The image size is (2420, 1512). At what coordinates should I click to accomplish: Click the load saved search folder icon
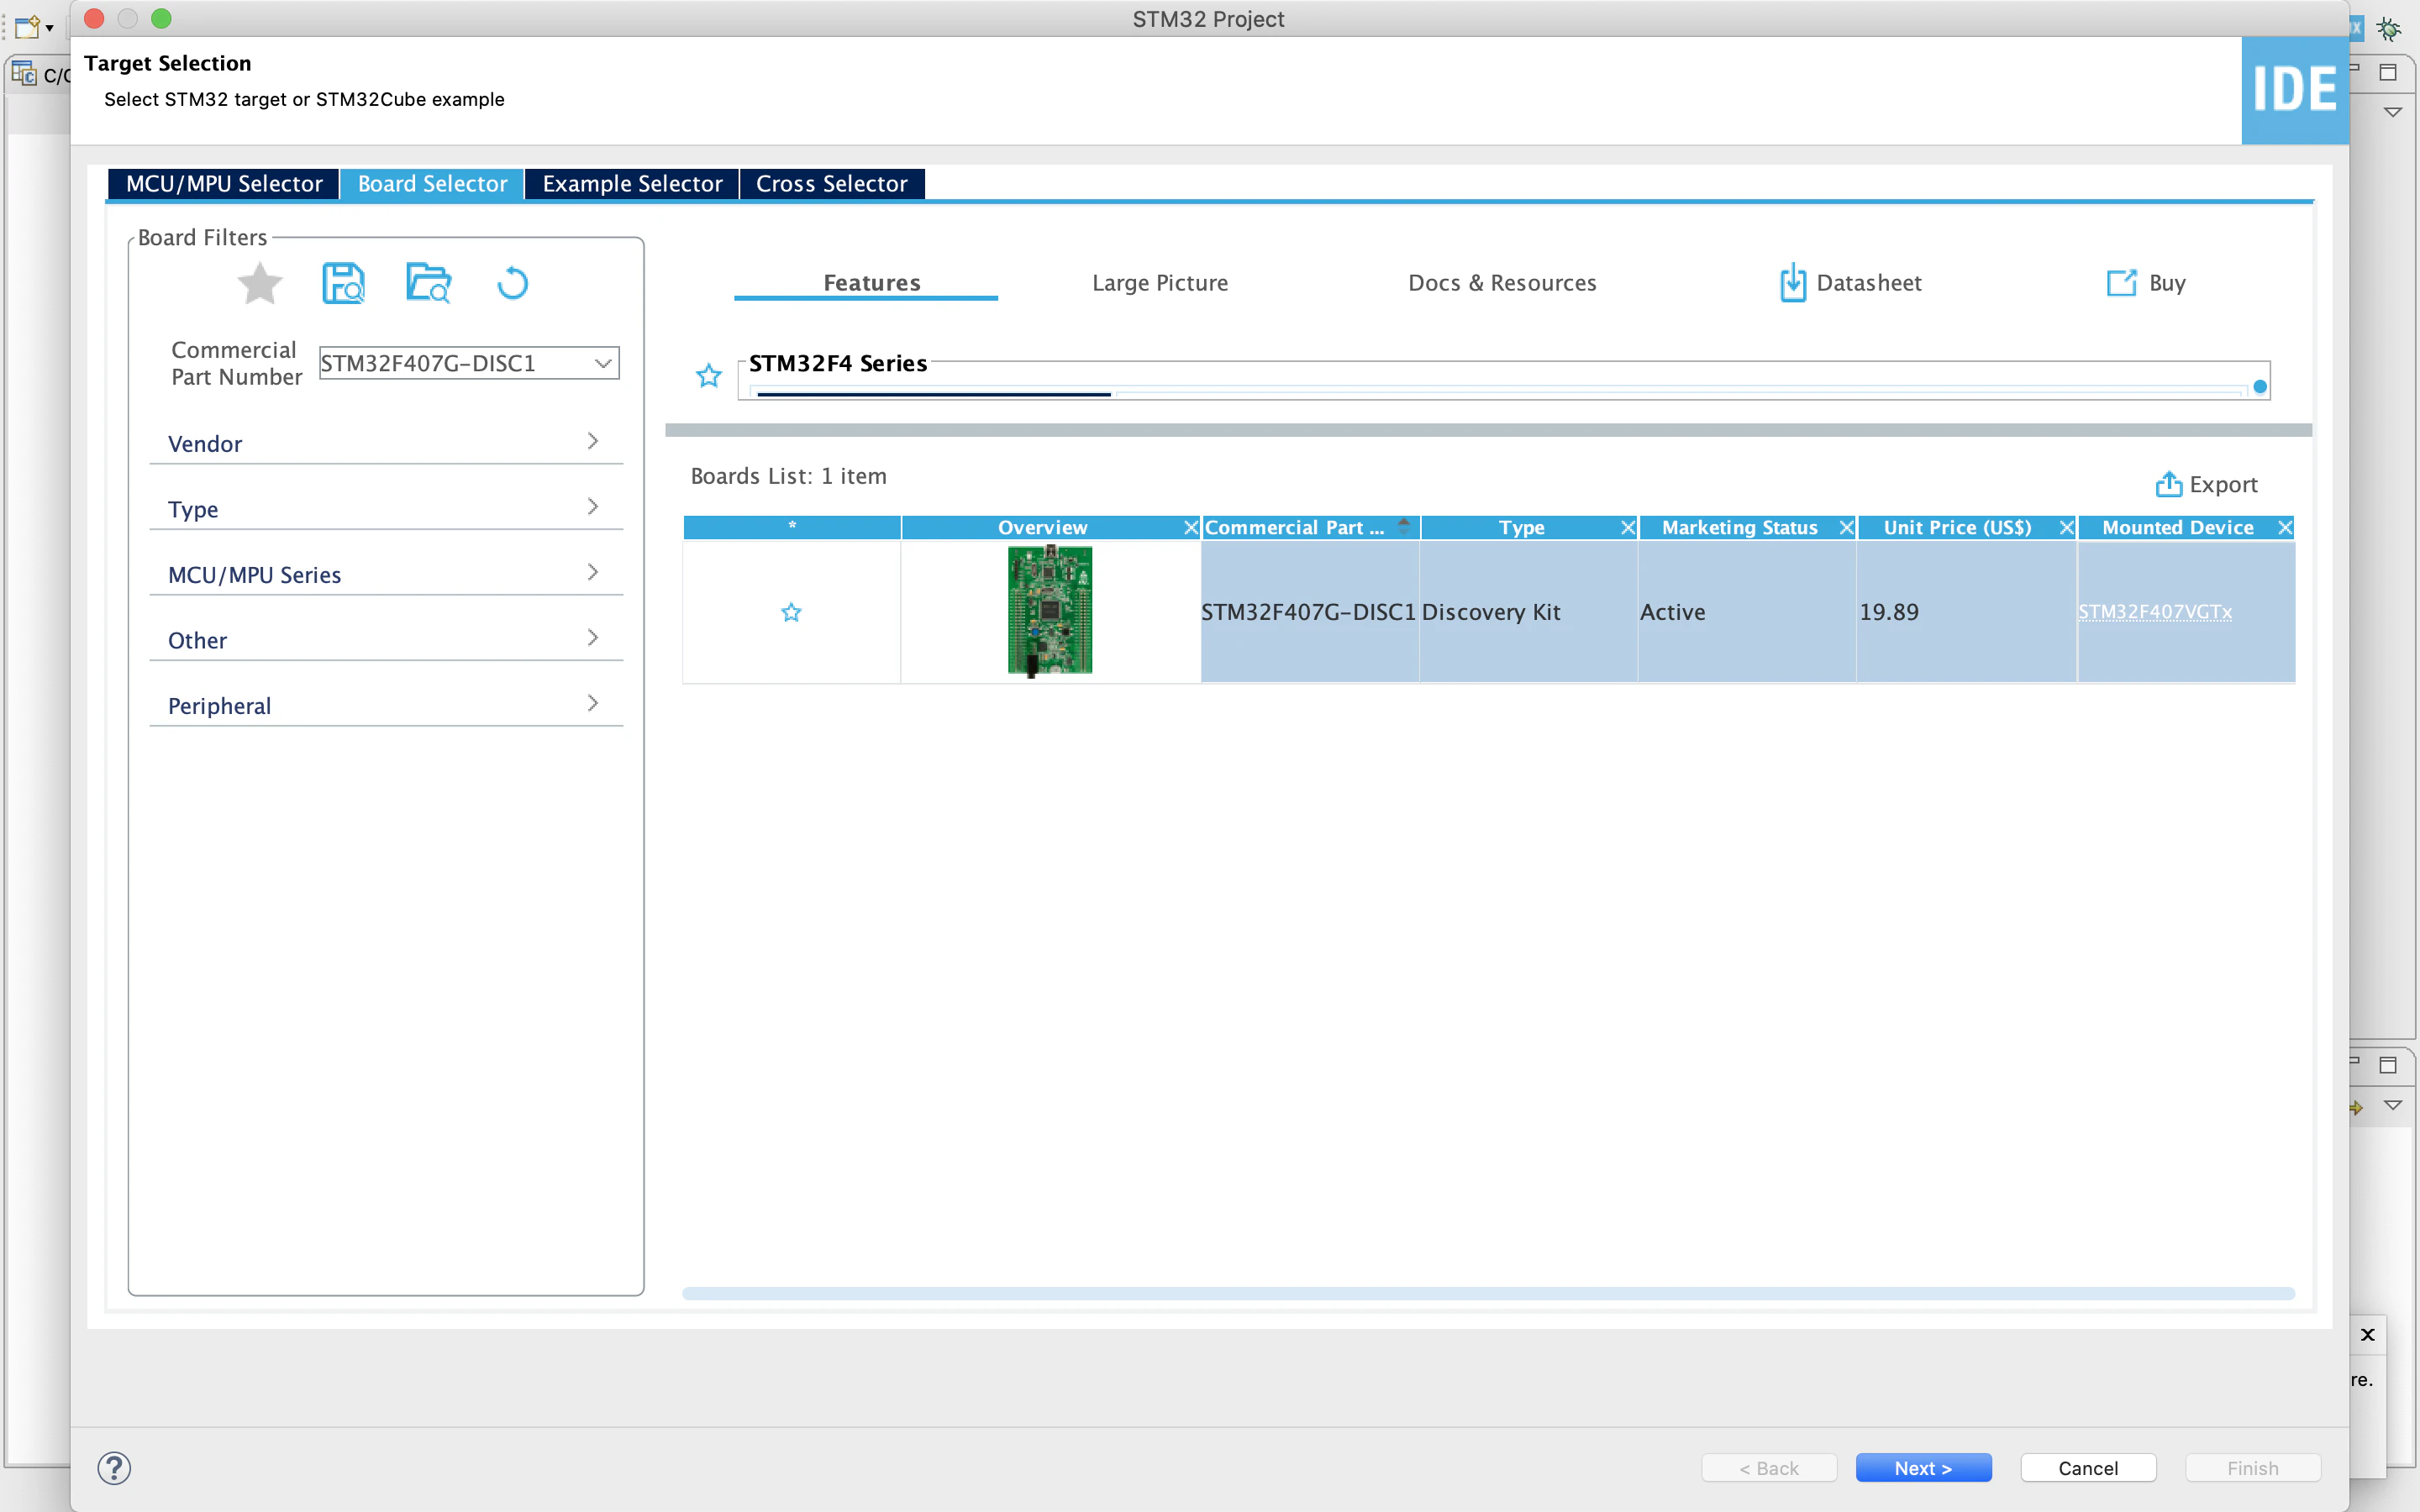[428, 283]
